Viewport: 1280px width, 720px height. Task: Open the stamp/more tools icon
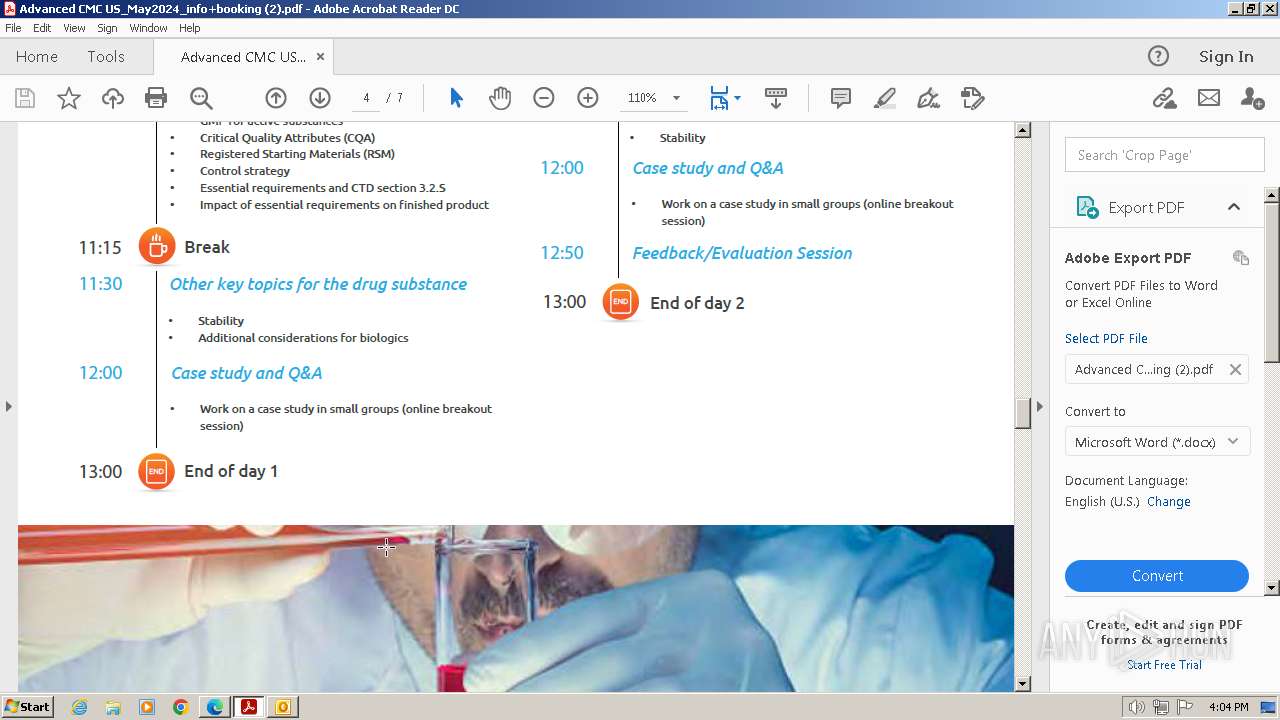pyautogui.click(x=973, y=98)
